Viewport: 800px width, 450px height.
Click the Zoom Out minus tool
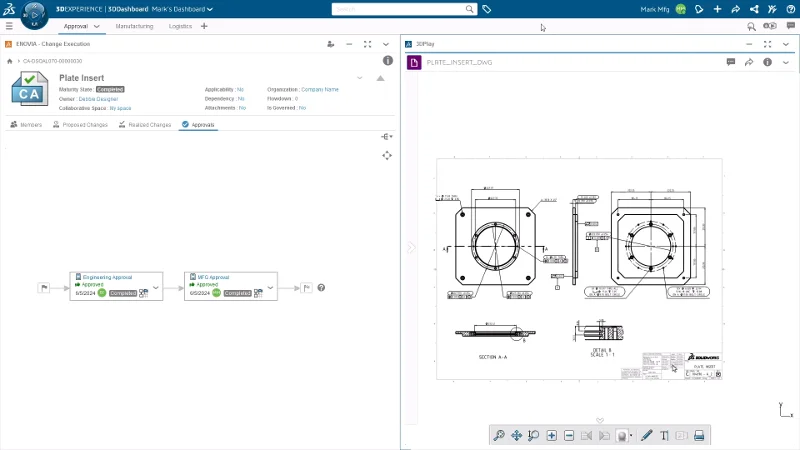click(569, 436)
